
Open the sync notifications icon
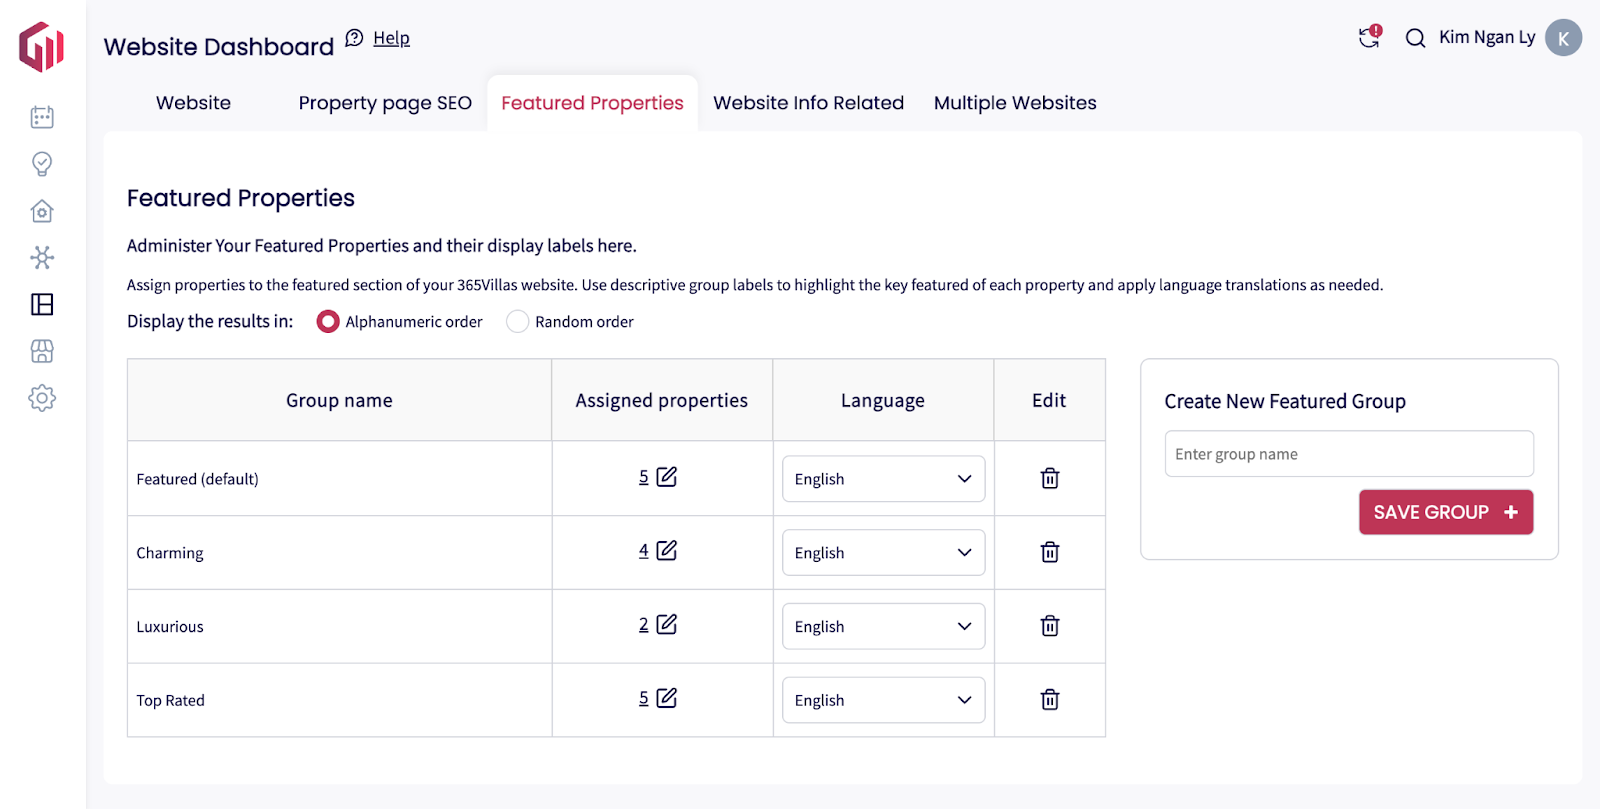pyautogui.click(x=1369, y=37)
